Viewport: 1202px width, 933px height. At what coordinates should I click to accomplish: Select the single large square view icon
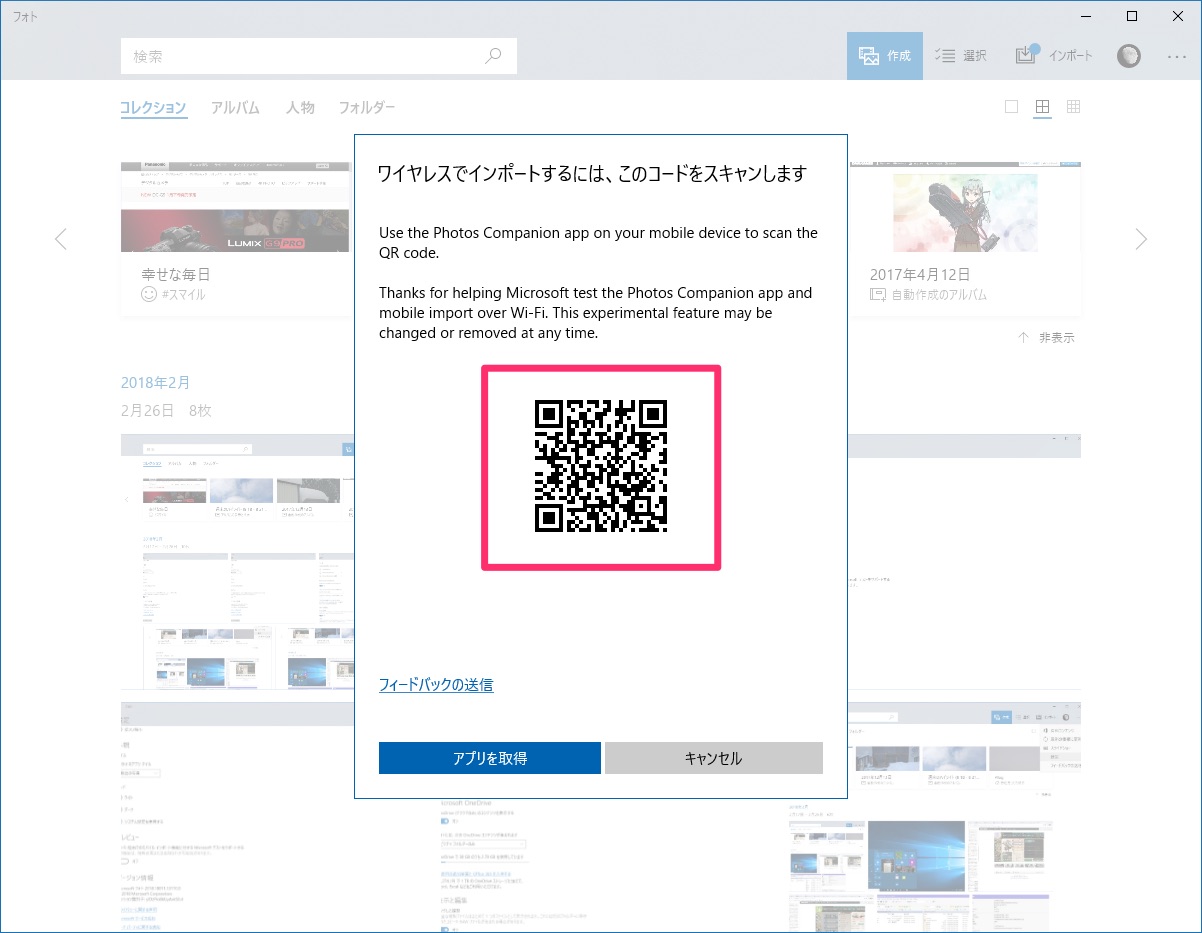click(1011, 107)
